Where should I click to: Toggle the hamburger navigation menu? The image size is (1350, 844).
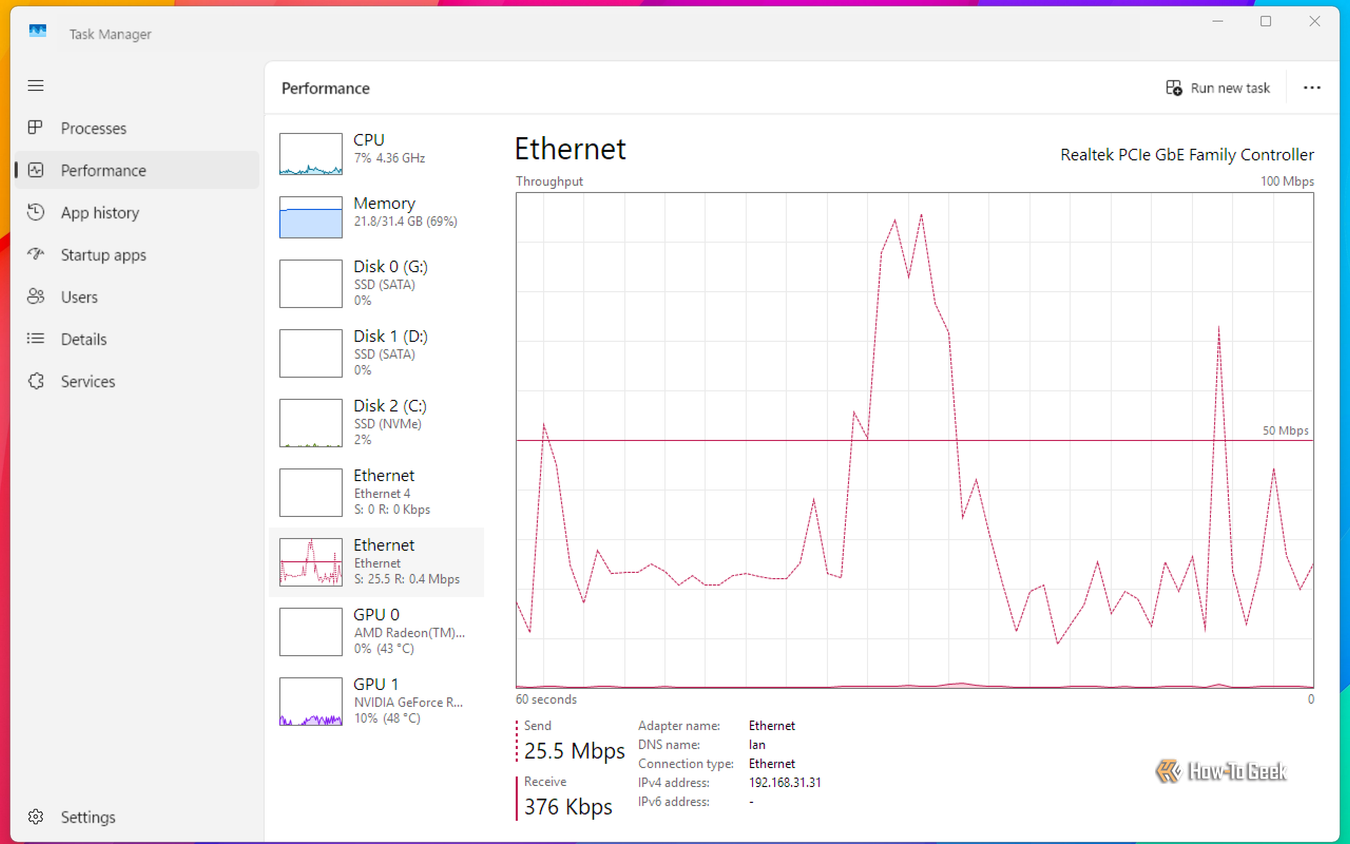[x=36, y=86]
